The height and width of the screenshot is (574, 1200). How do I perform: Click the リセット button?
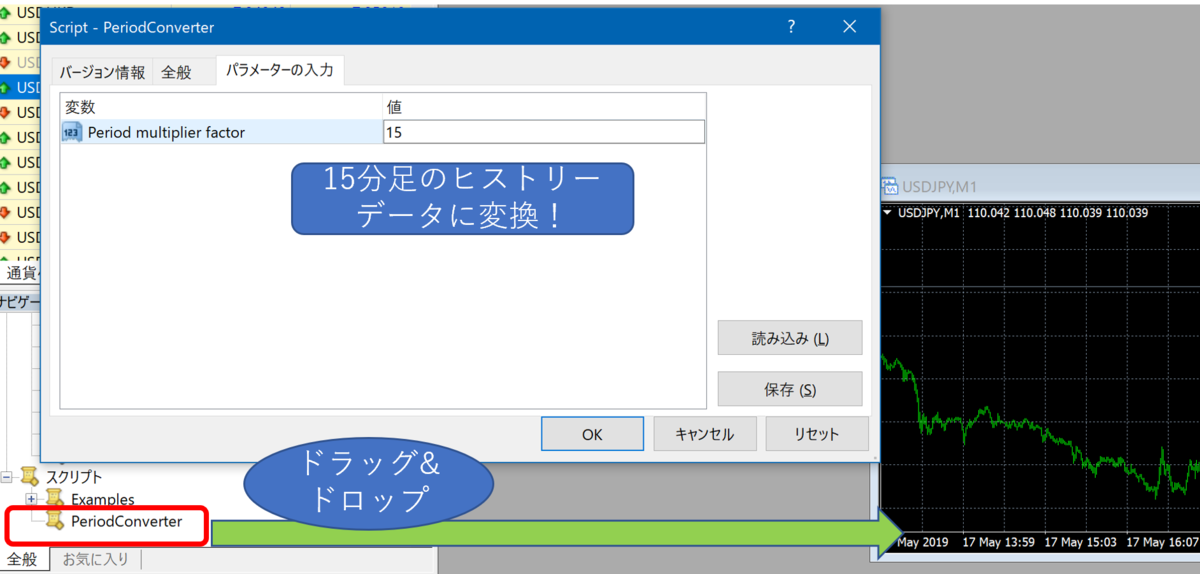click(x=817, y=434)
